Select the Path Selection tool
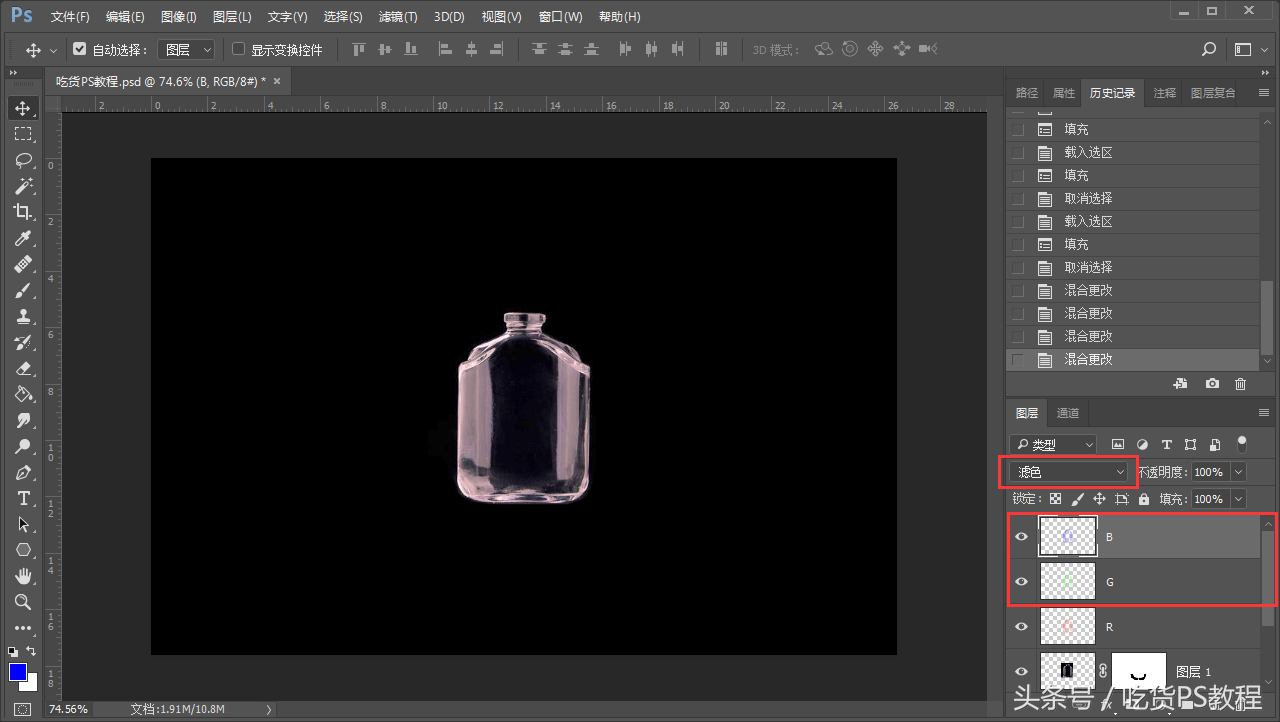Screen dimensions: 1280x722 (x=23, y=524)
